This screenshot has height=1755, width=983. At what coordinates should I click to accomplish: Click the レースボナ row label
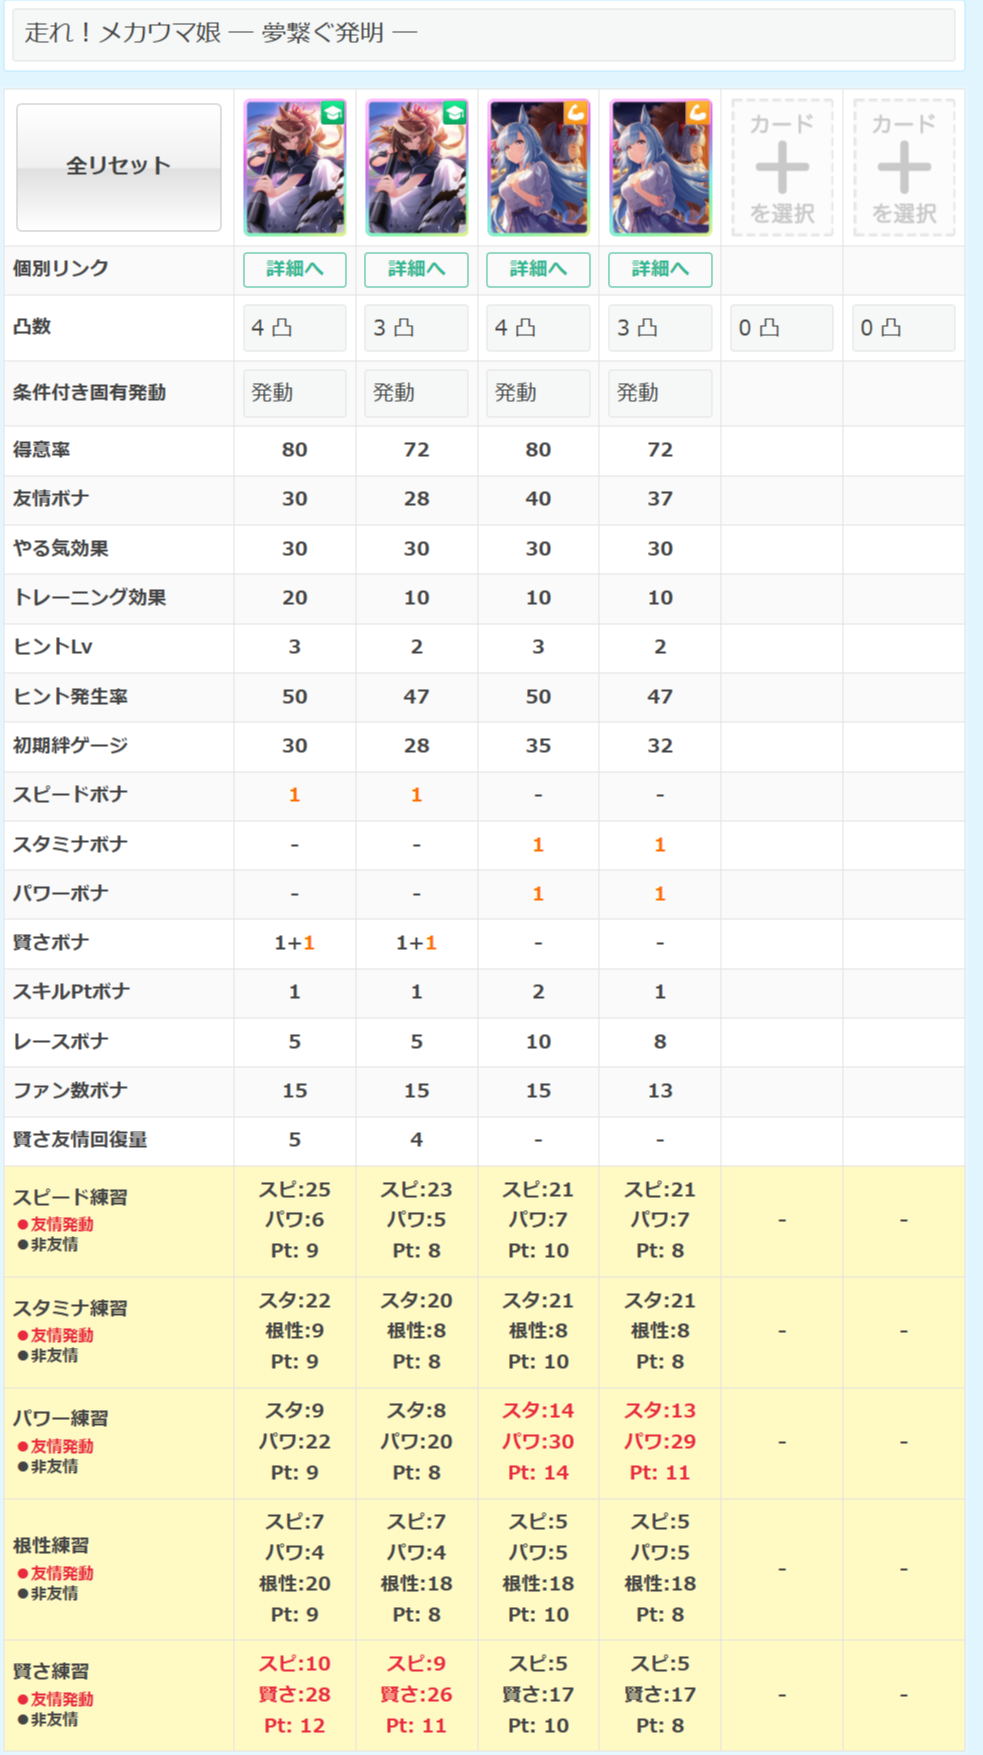point(60,1042)
